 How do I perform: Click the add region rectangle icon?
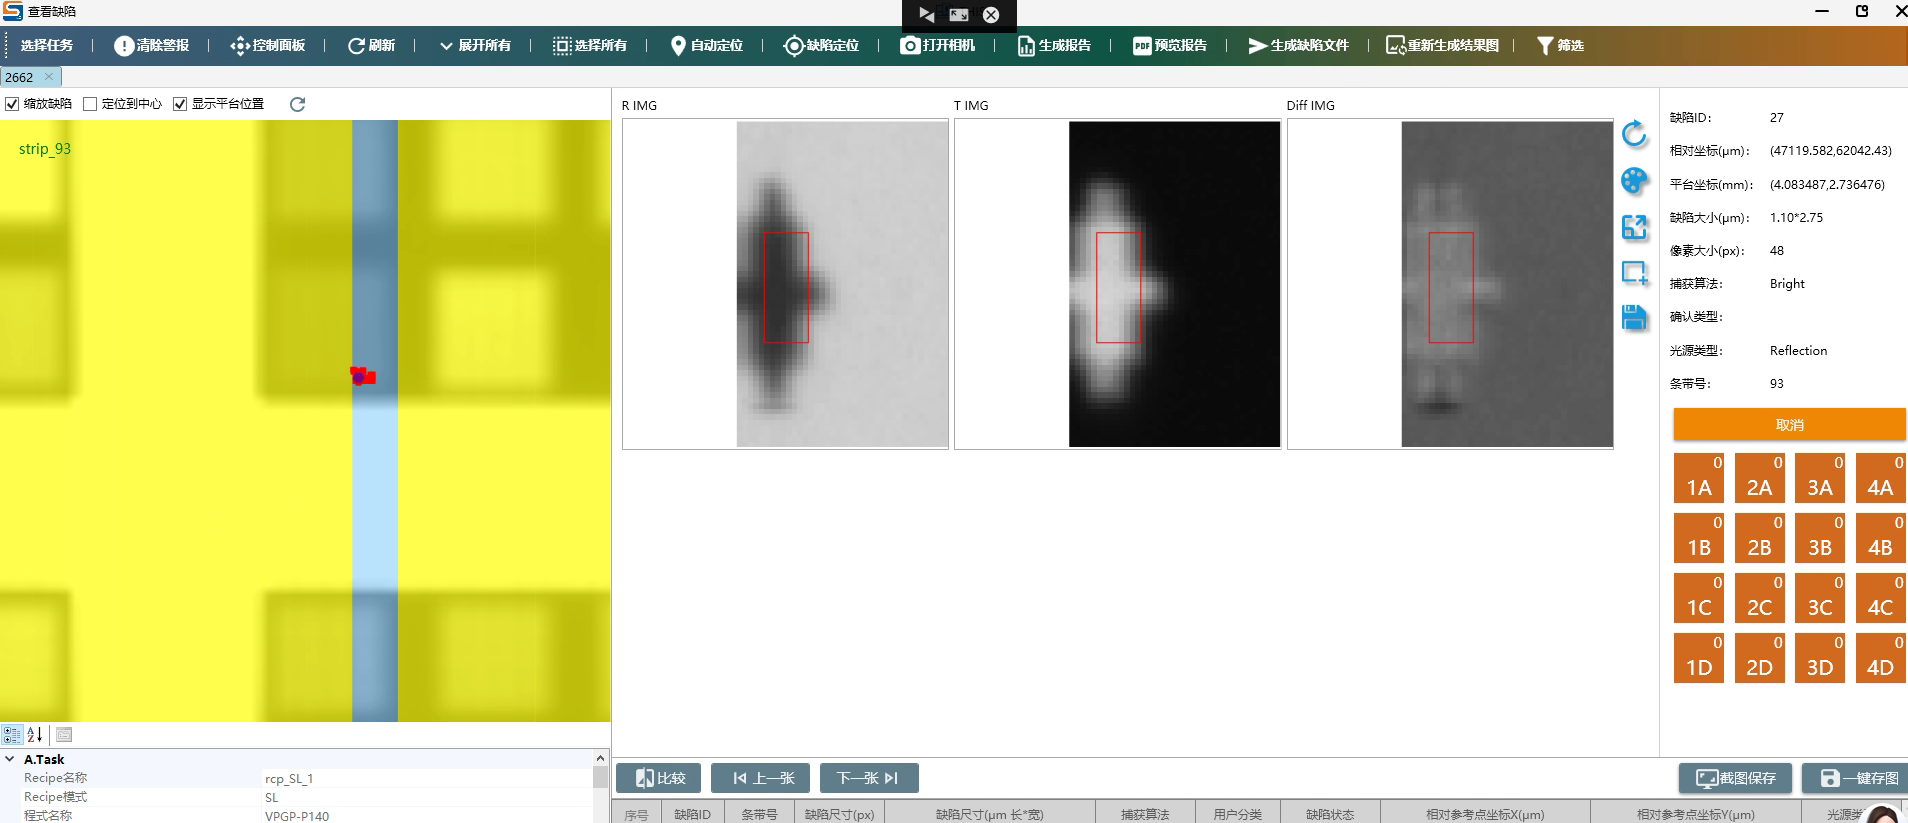point(1634,272)
